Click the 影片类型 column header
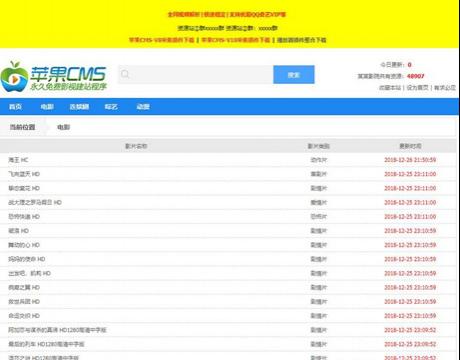The width and height of the screenshot is (460, 360). point(319,146)
